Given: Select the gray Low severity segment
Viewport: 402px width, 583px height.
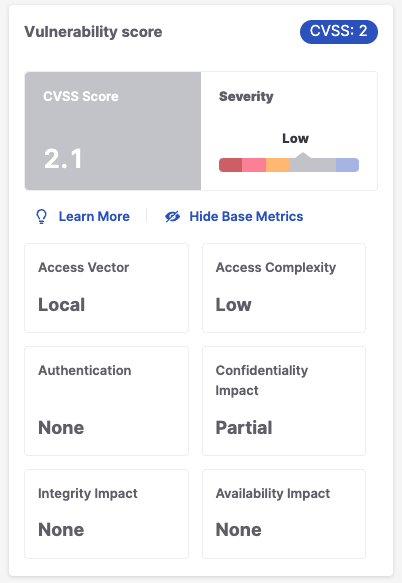Looking at the screenshot, I should (312, 165).
